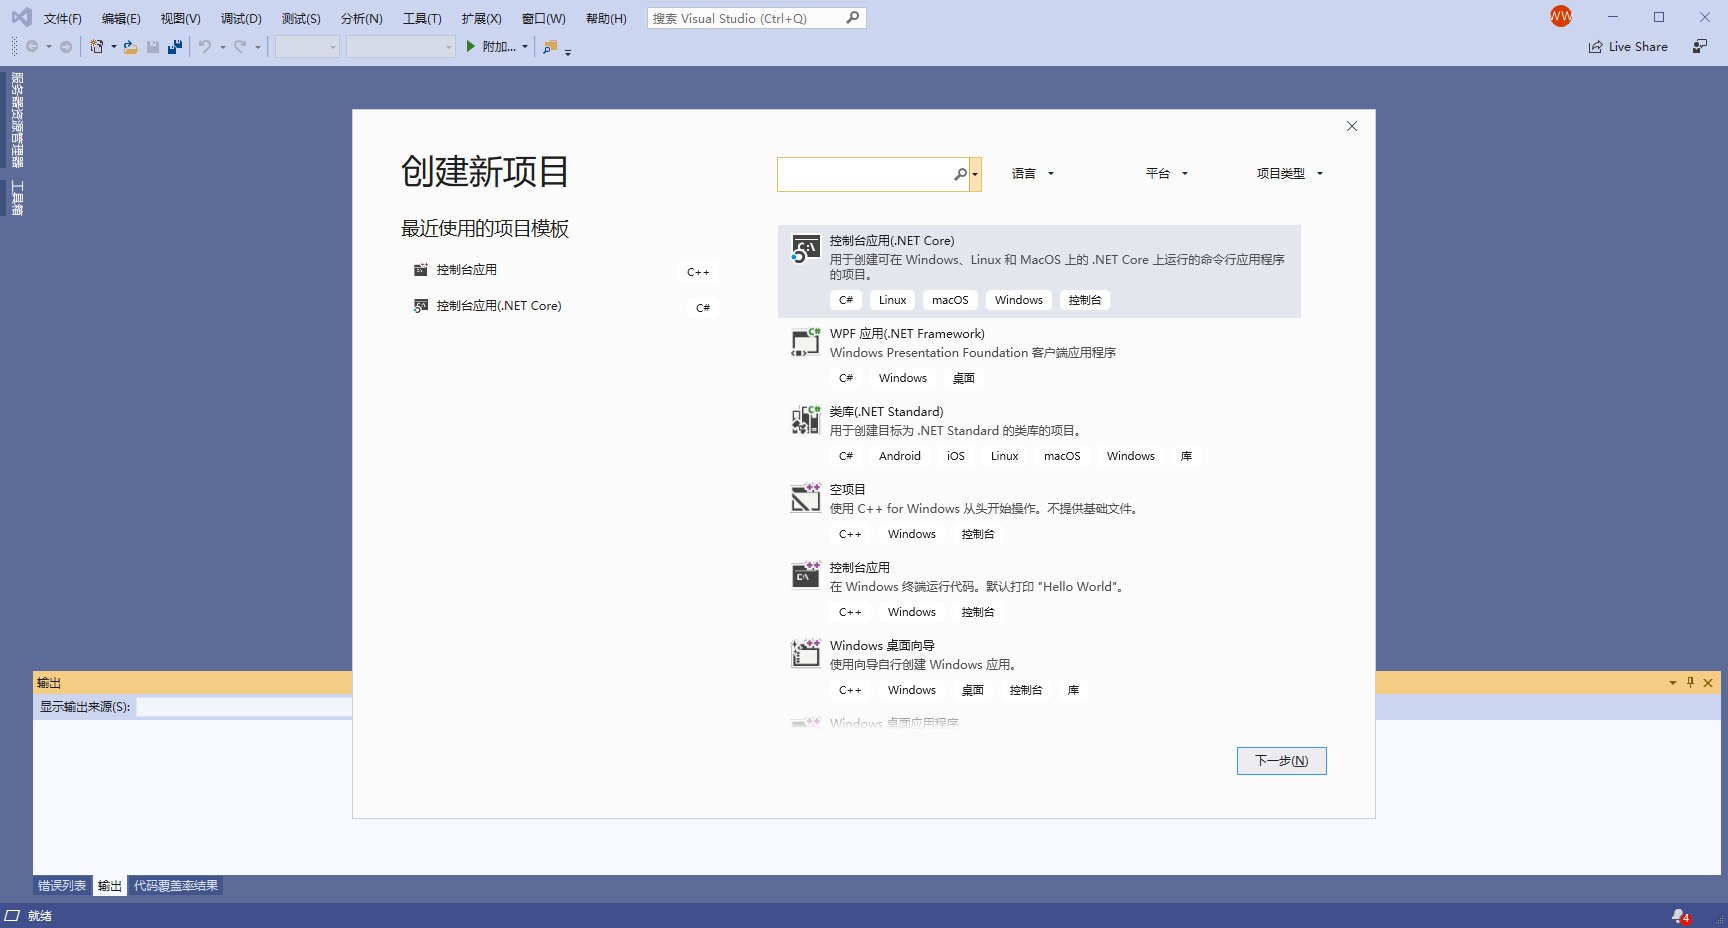Viewport: 1728px width, 928px height.
Task: Close the Output panel
Action: click(x=1708, y=683)
